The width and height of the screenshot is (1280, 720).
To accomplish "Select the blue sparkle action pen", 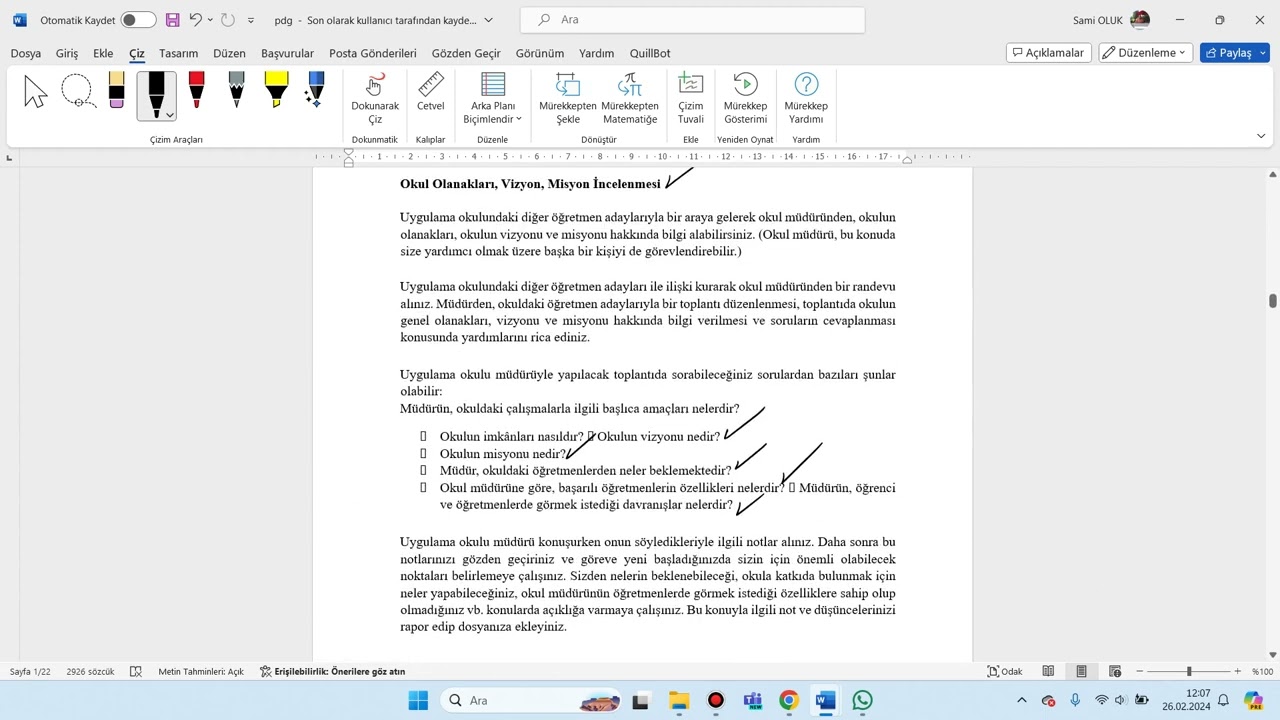I will tap(316, 91).
